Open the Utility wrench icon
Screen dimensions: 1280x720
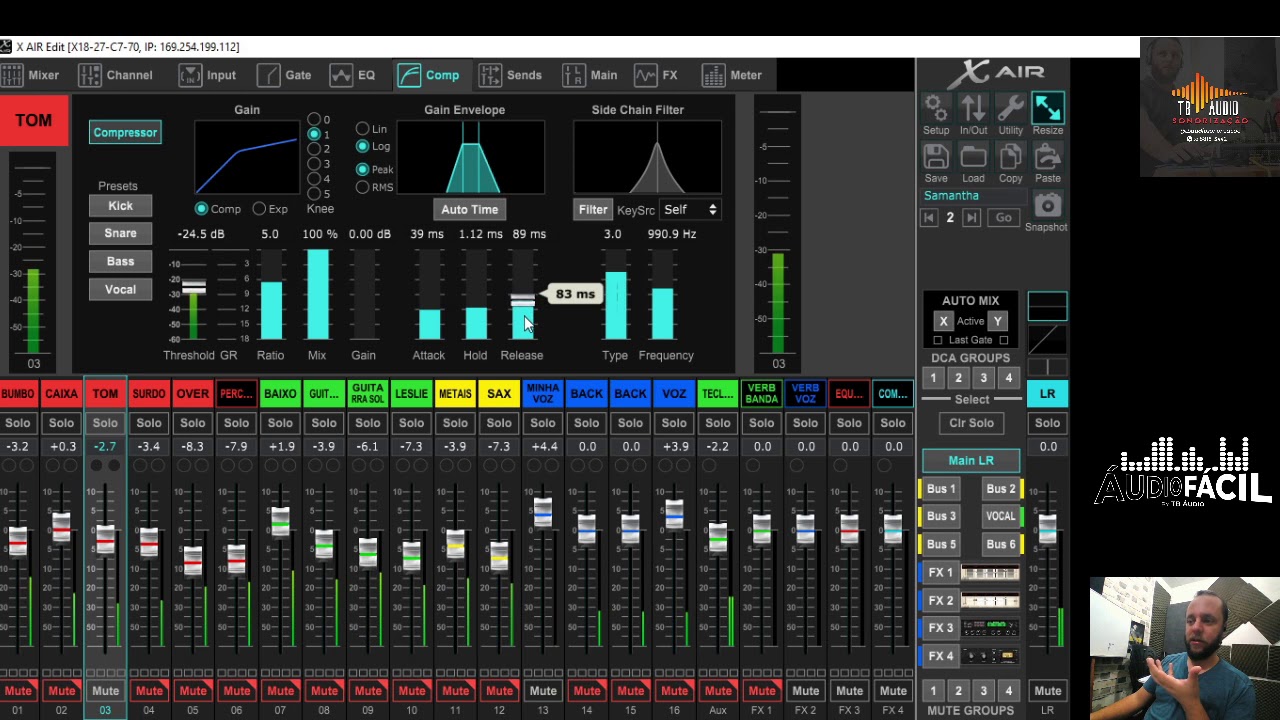click(x=1010, y=108)
